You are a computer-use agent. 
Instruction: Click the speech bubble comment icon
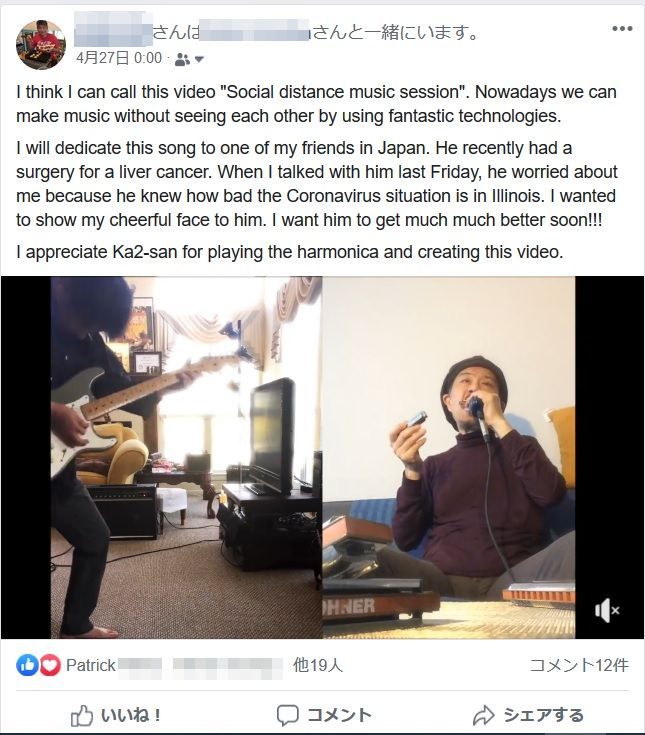pyautogui.click(x=288, y=715)
